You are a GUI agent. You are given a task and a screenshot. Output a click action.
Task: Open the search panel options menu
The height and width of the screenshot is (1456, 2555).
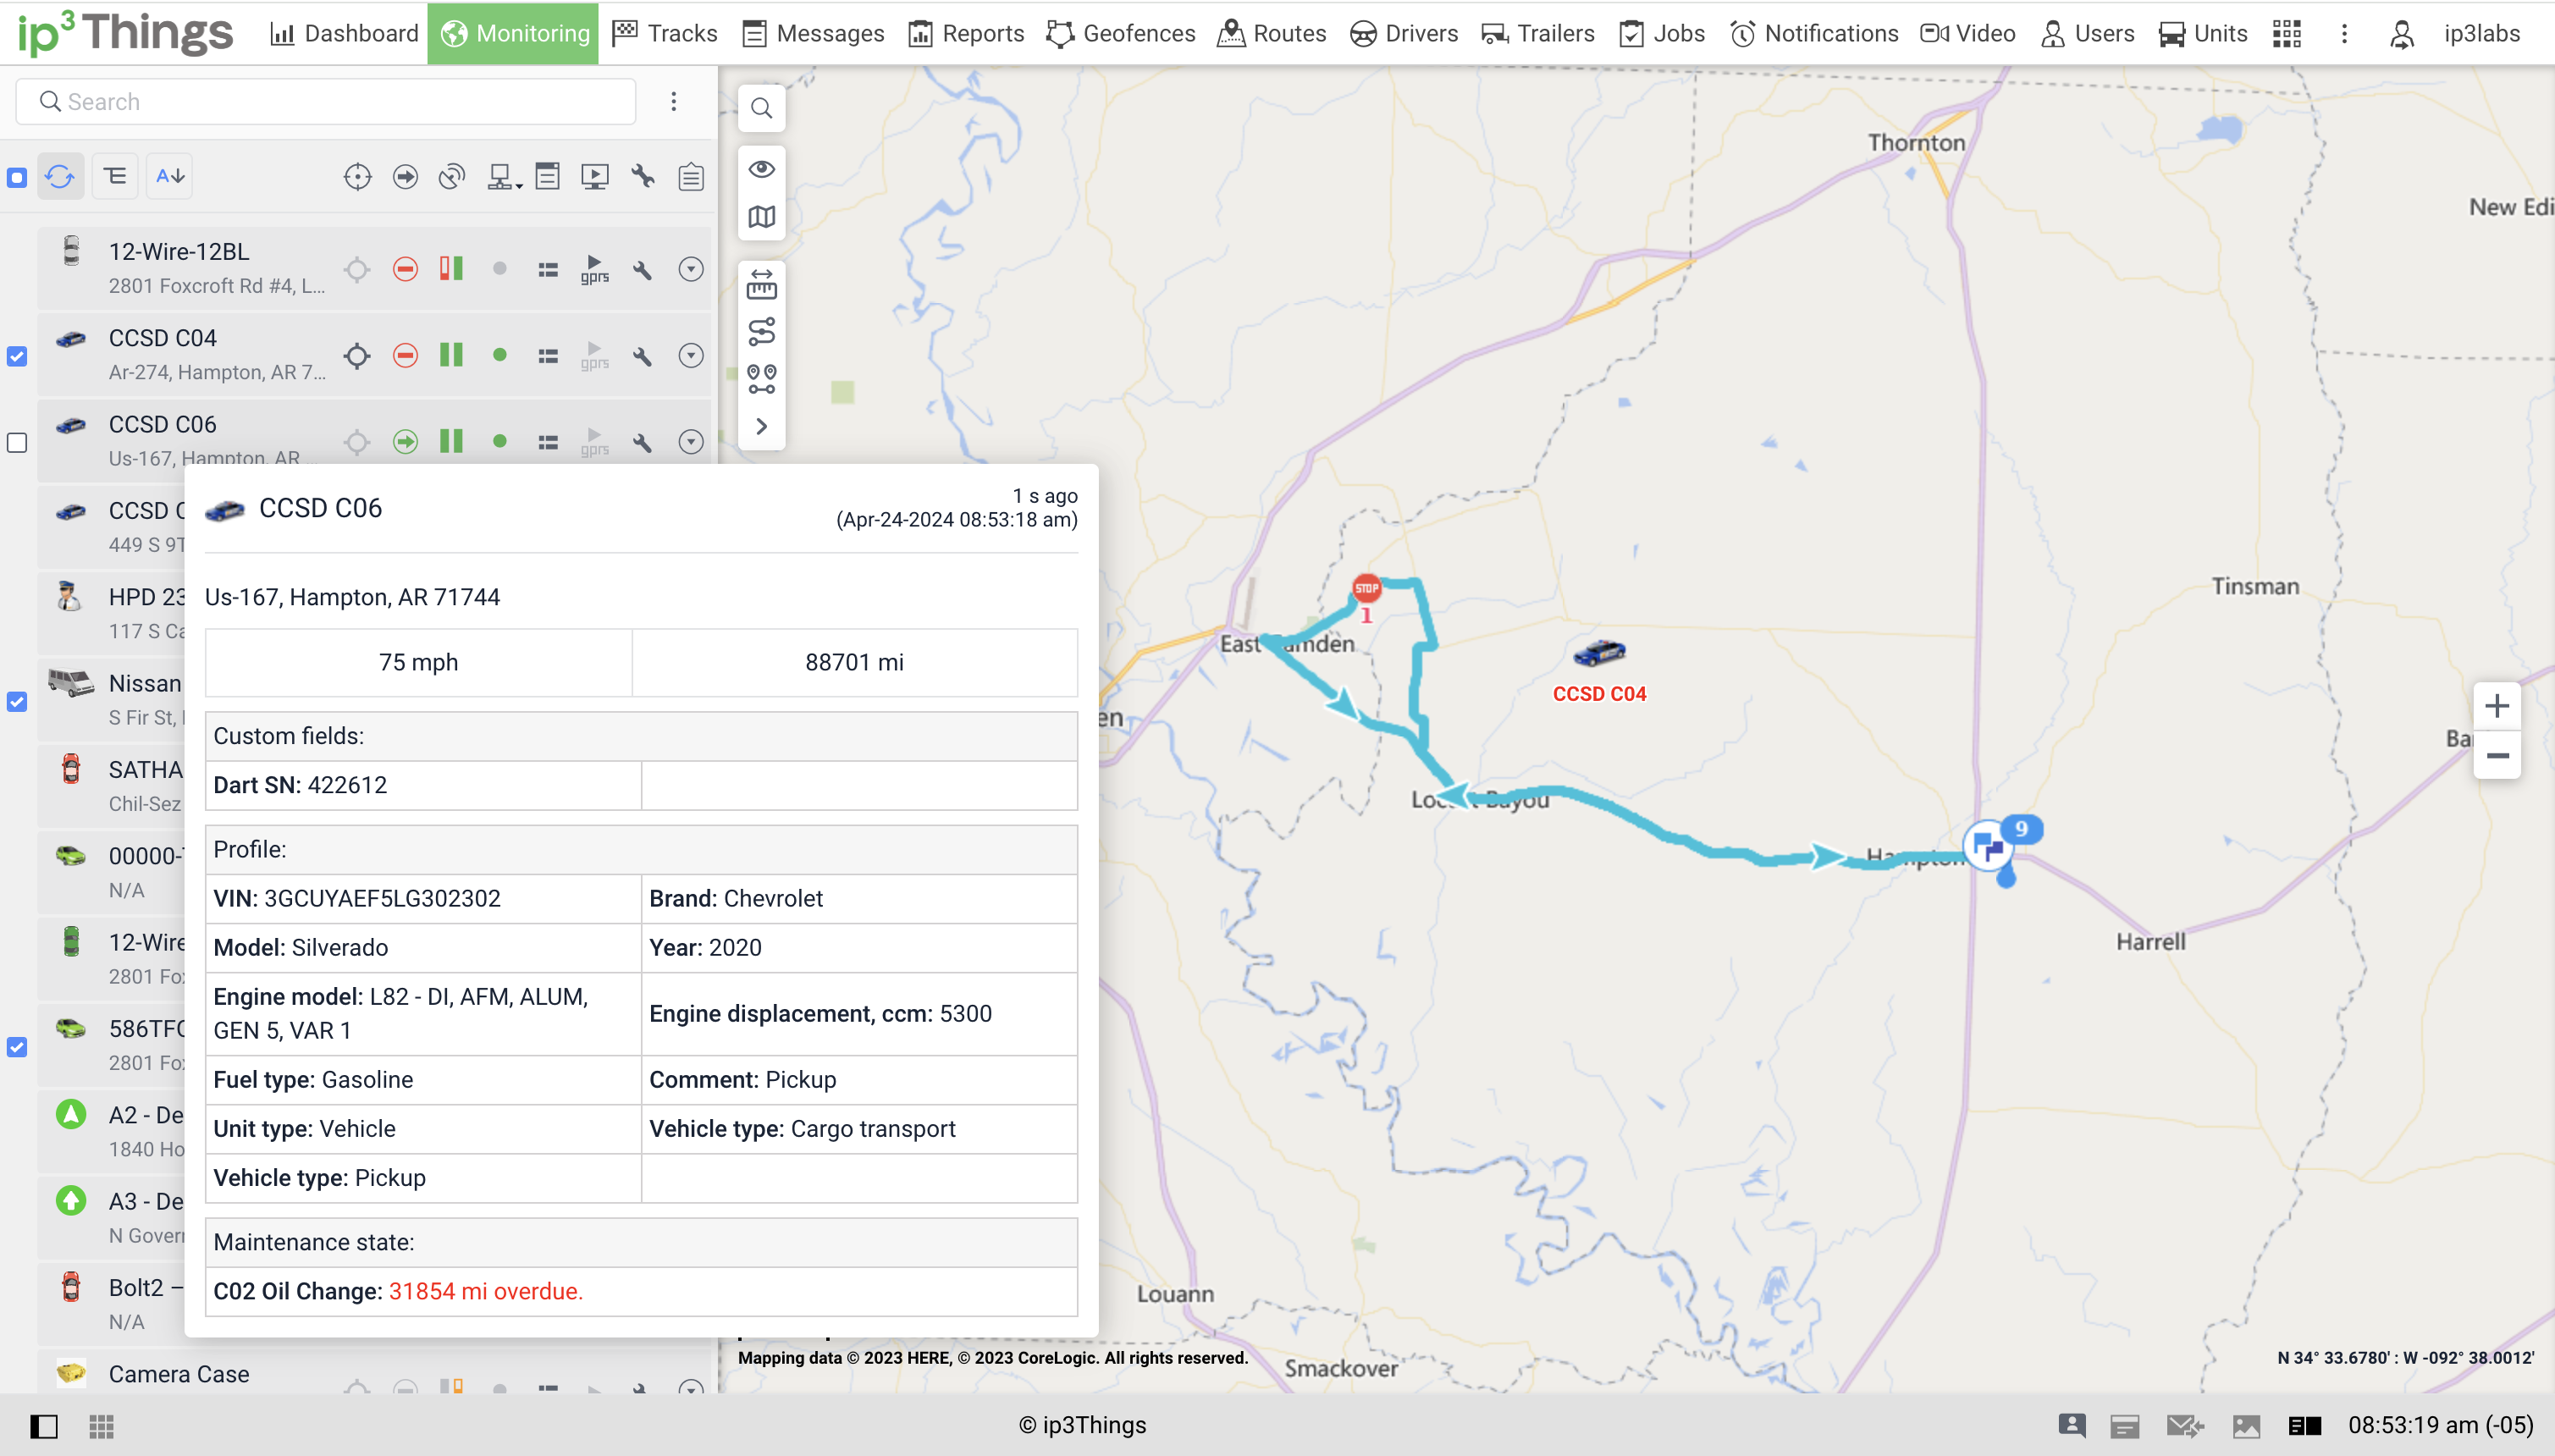point(674,102)
